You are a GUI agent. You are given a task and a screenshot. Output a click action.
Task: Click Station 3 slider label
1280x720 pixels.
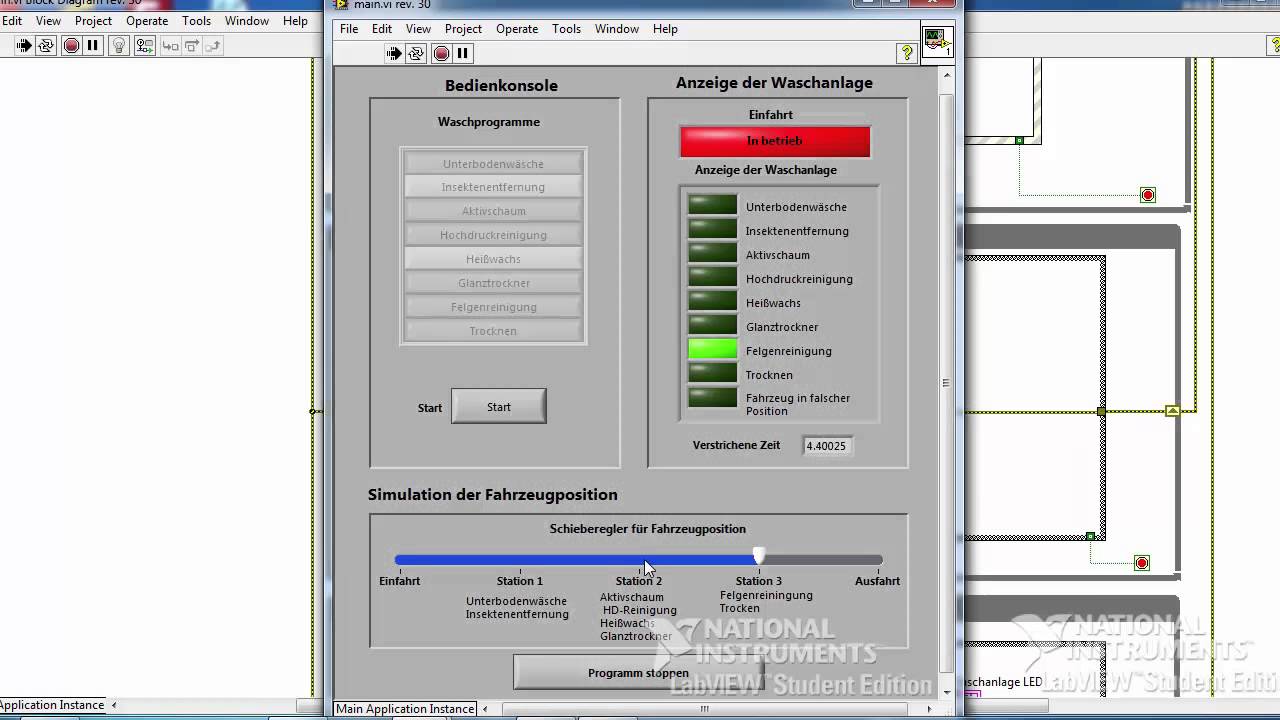pos(759,581)
